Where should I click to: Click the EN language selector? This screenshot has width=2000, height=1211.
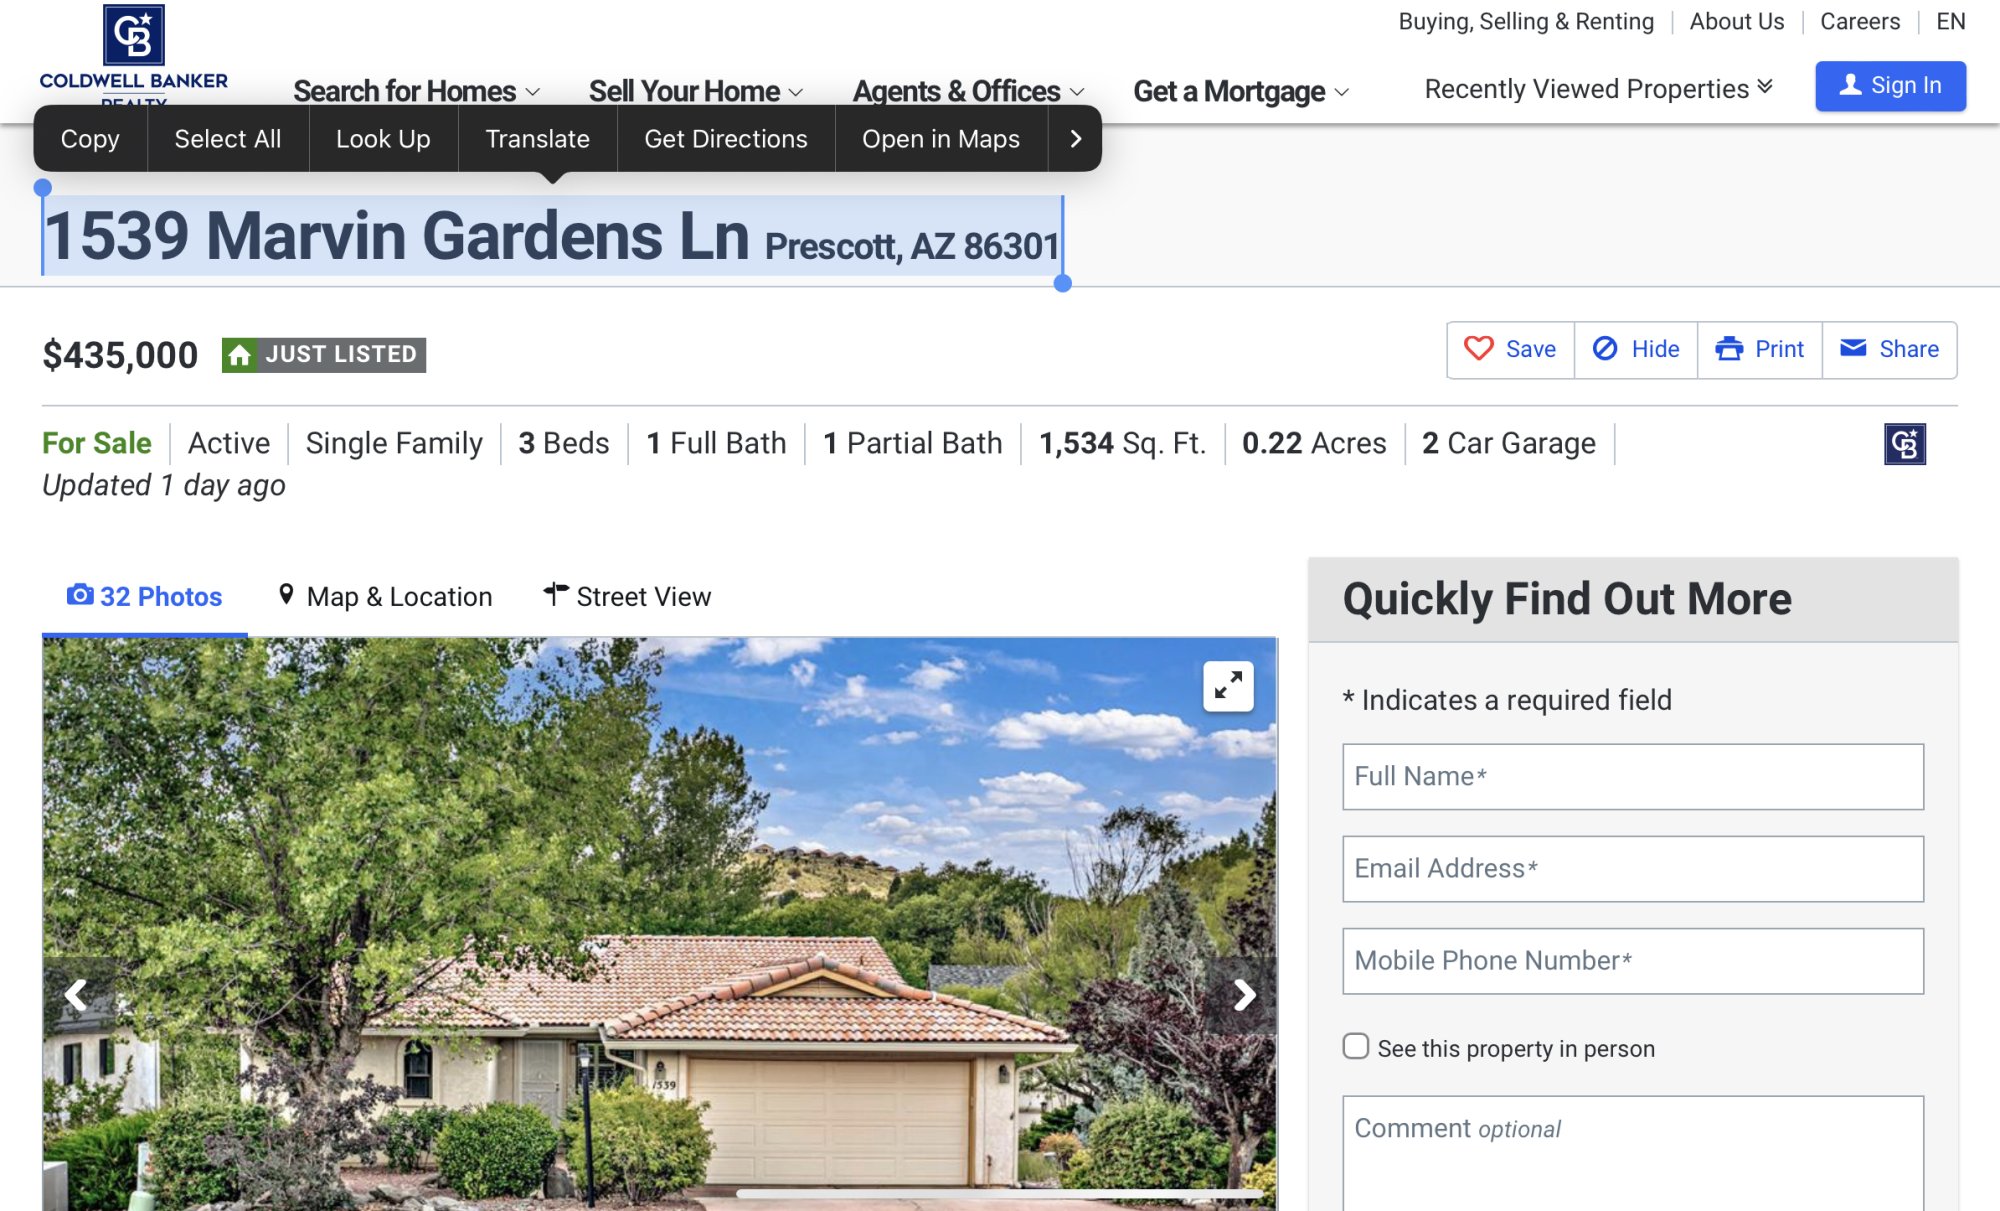1951,21
